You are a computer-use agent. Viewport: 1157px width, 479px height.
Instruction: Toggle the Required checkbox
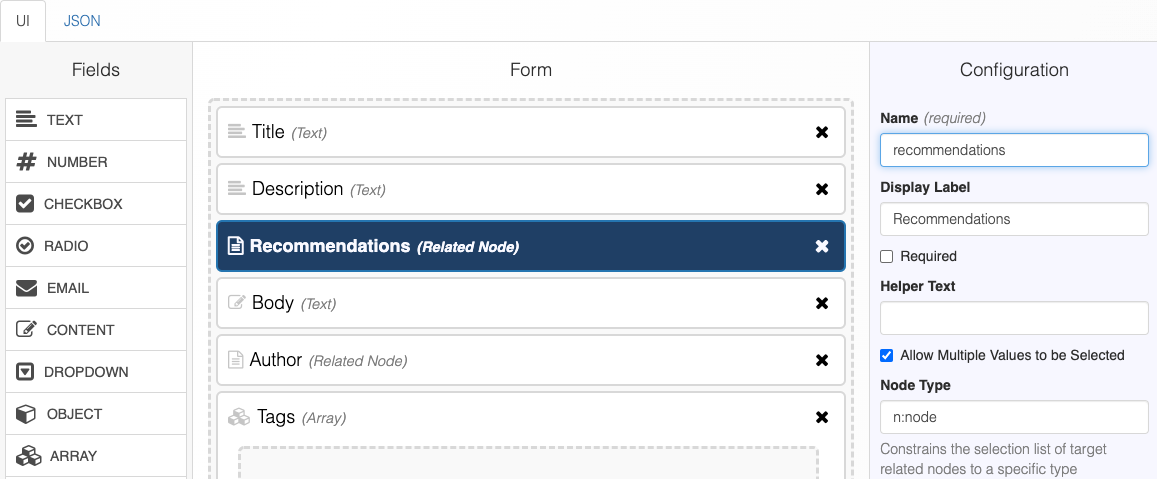point(886,256)
